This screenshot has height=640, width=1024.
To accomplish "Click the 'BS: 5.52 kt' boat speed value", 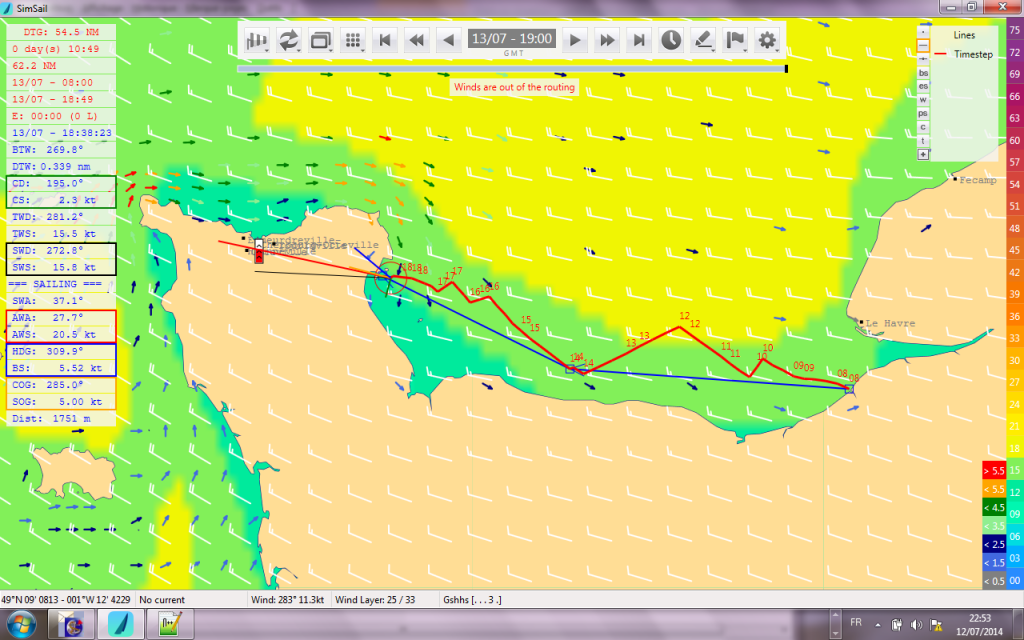I will point(61,368).
